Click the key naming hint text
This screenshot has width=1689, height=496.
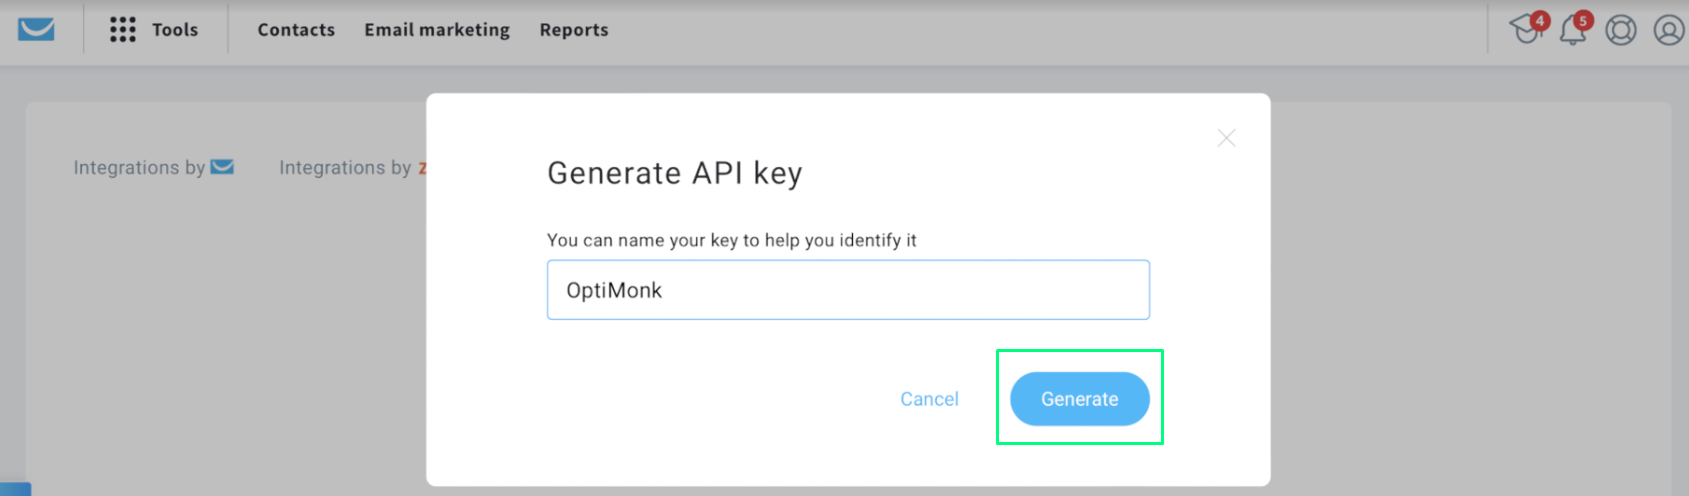click(732, 240)
